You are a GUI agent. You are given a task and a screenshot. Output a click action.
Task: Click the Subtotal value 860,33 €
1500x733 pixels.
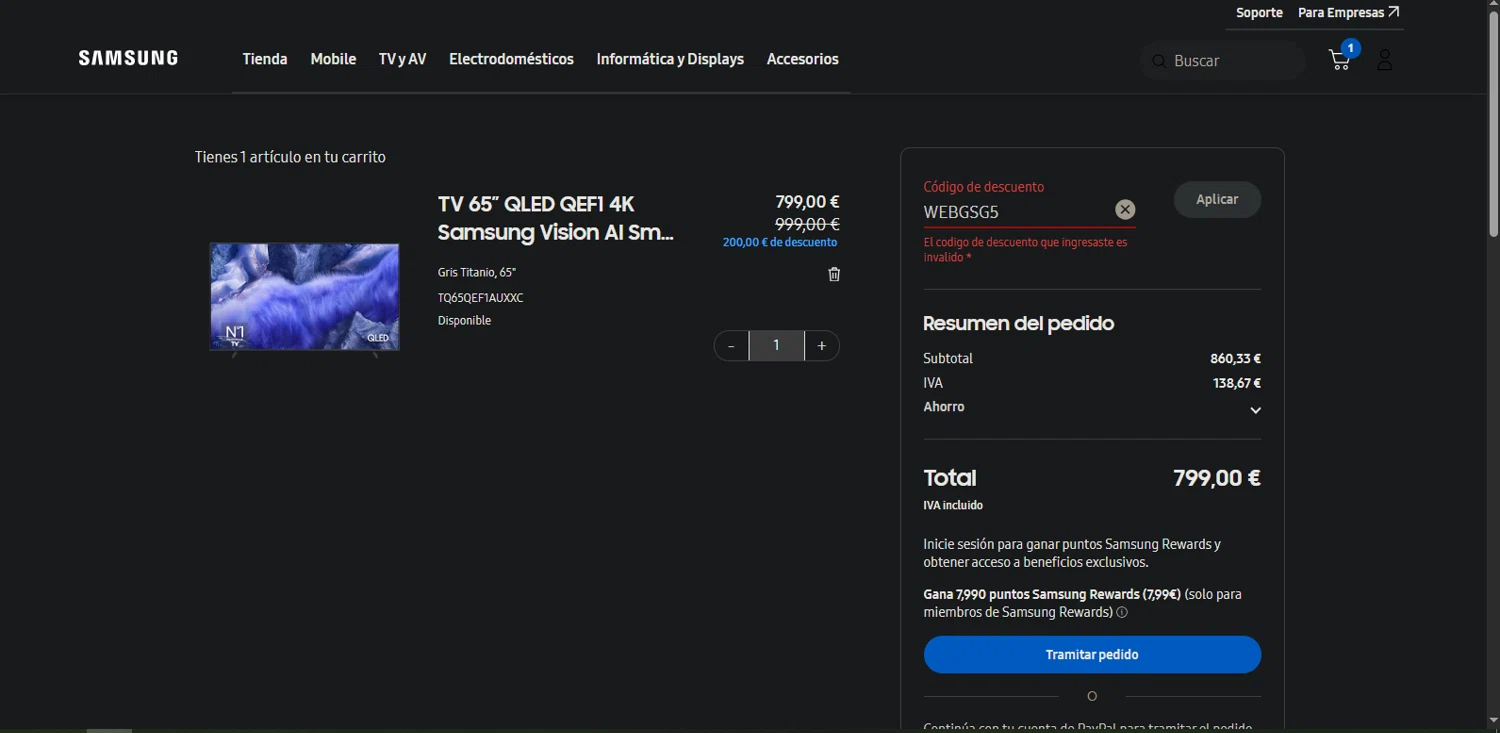1235,359
